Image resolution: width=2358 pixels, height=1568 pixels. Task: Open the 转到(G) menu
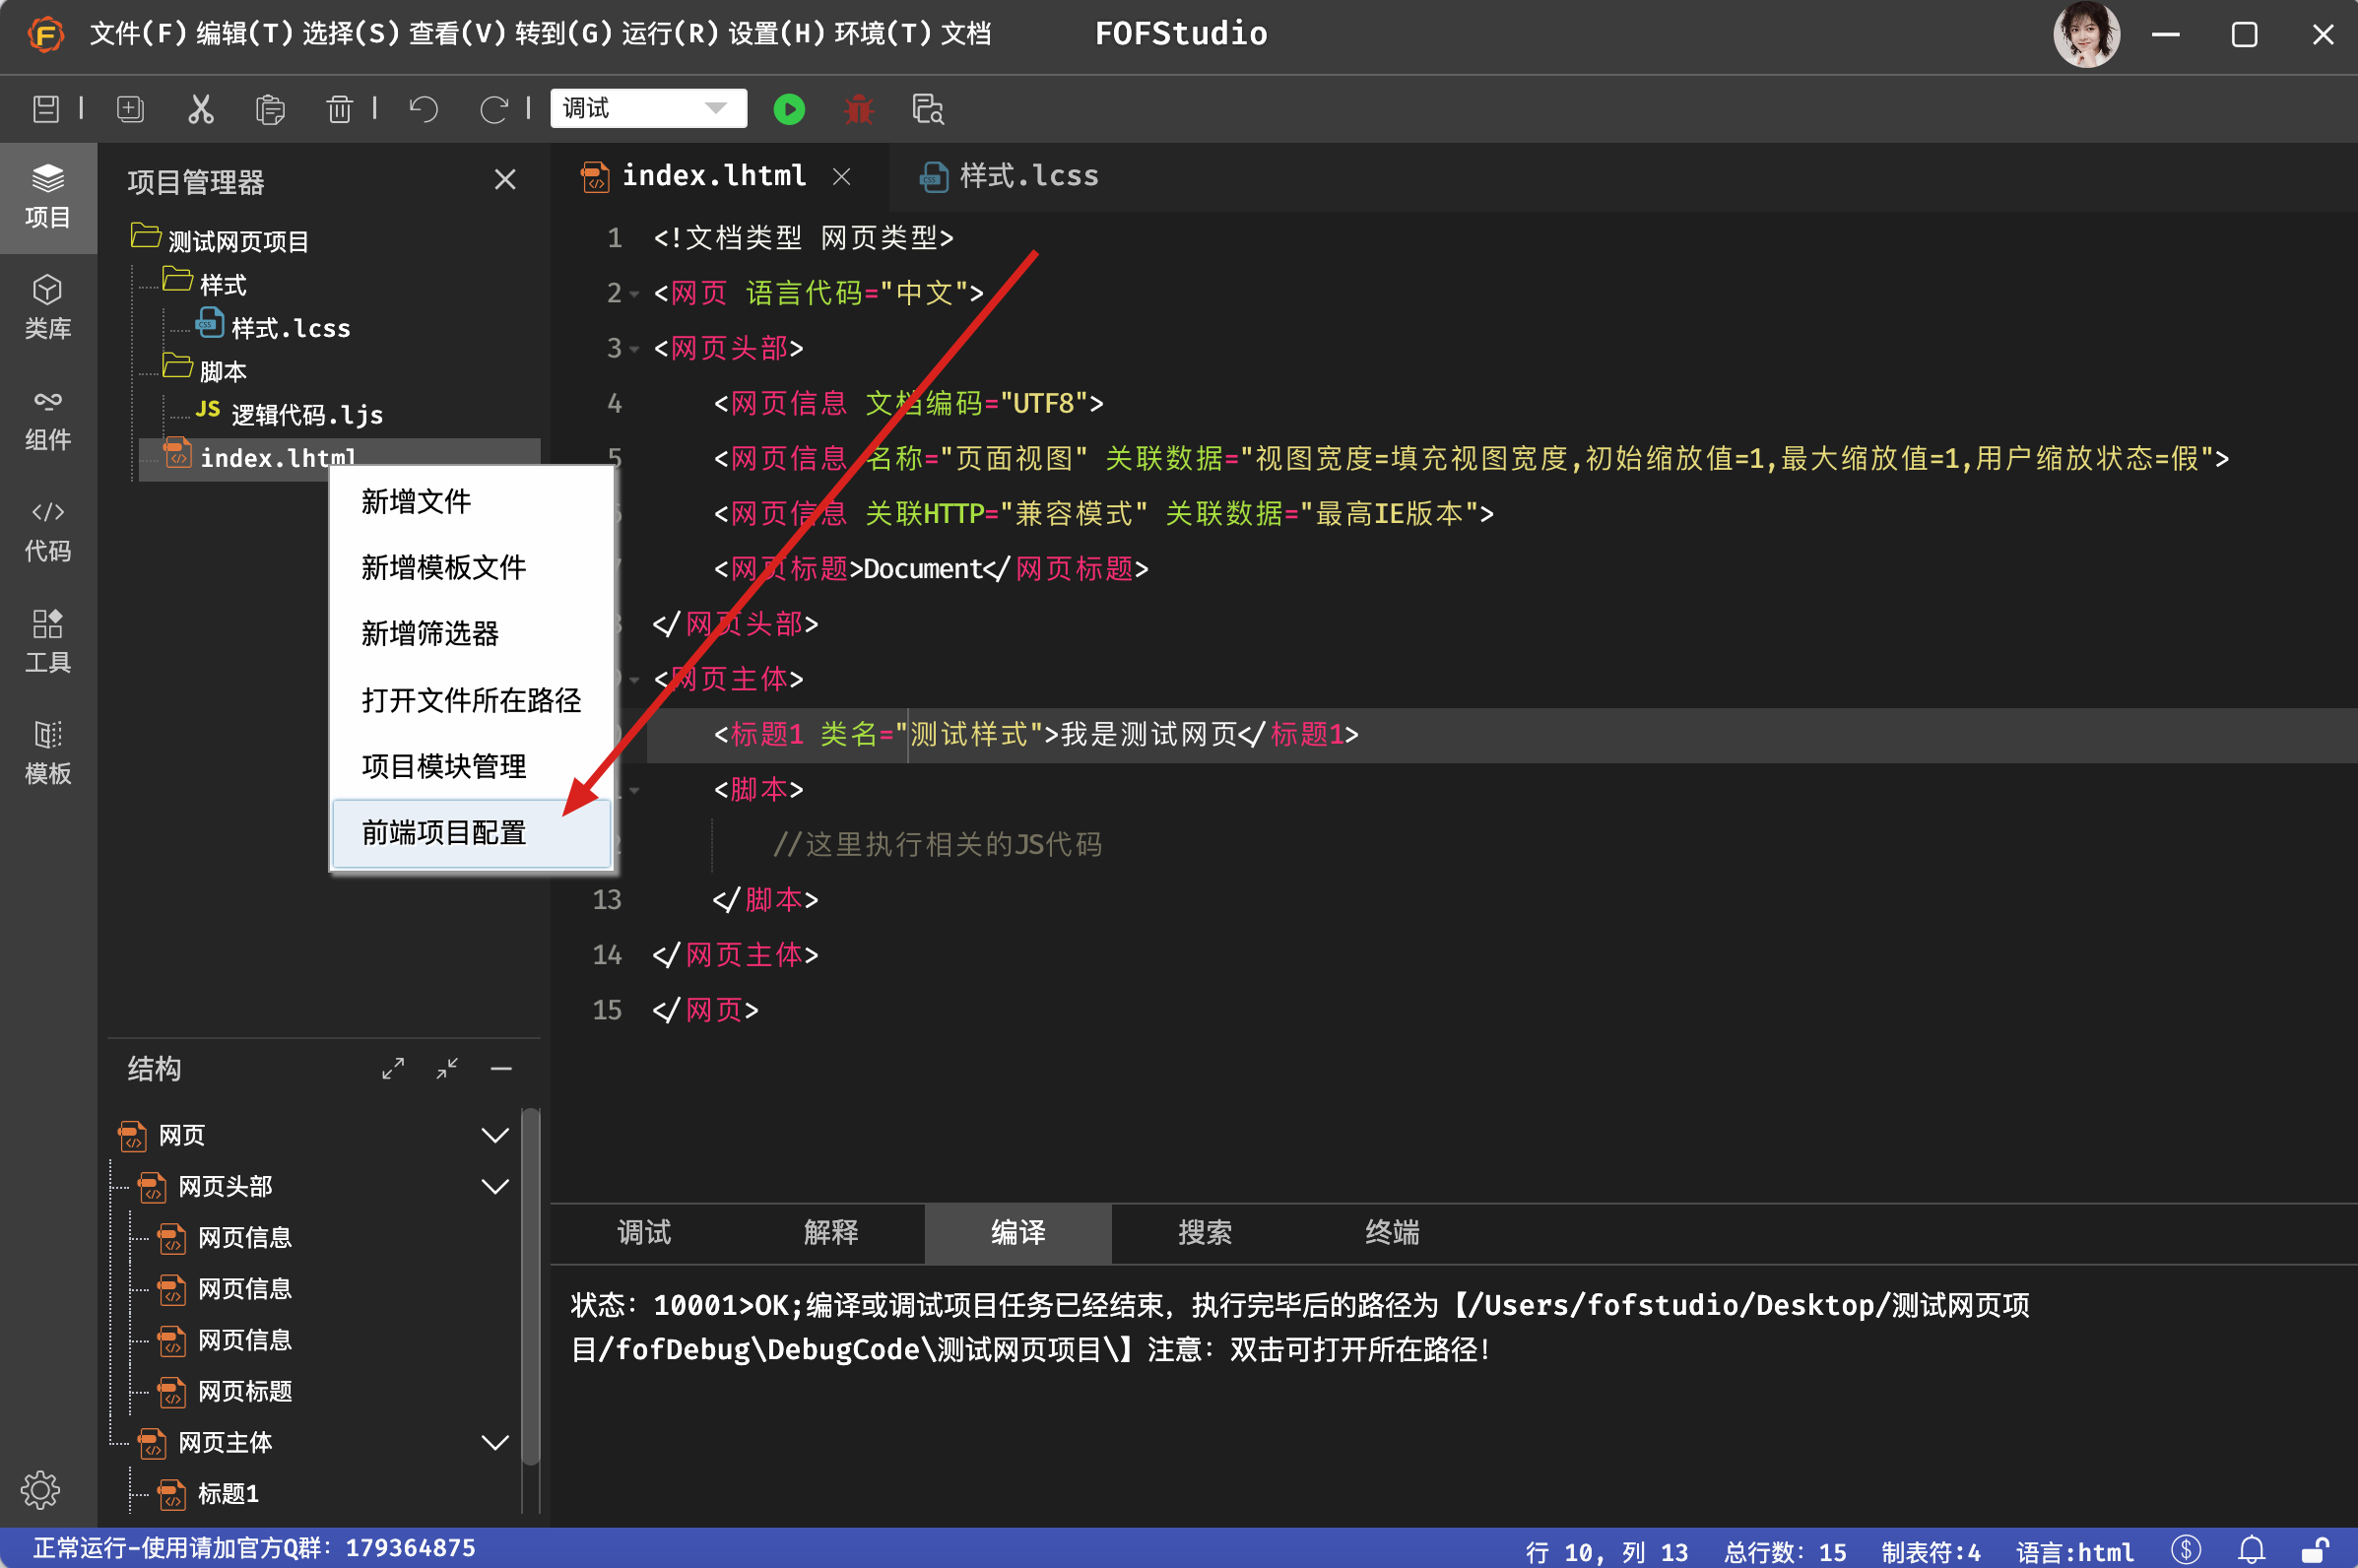pyautogui.click(x=564, y=34)
